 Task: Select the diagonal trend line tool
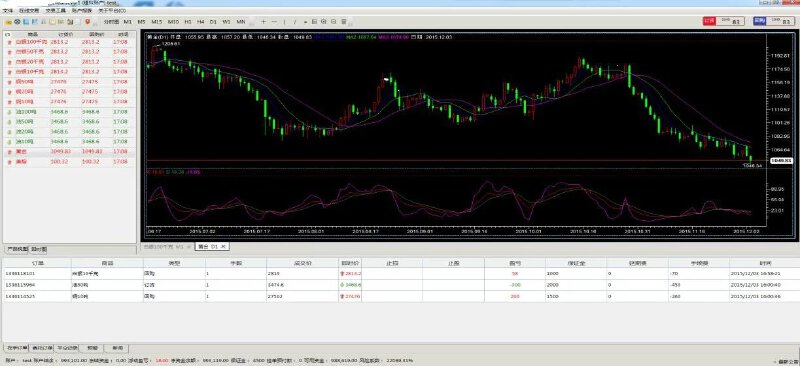click(296, 22)
